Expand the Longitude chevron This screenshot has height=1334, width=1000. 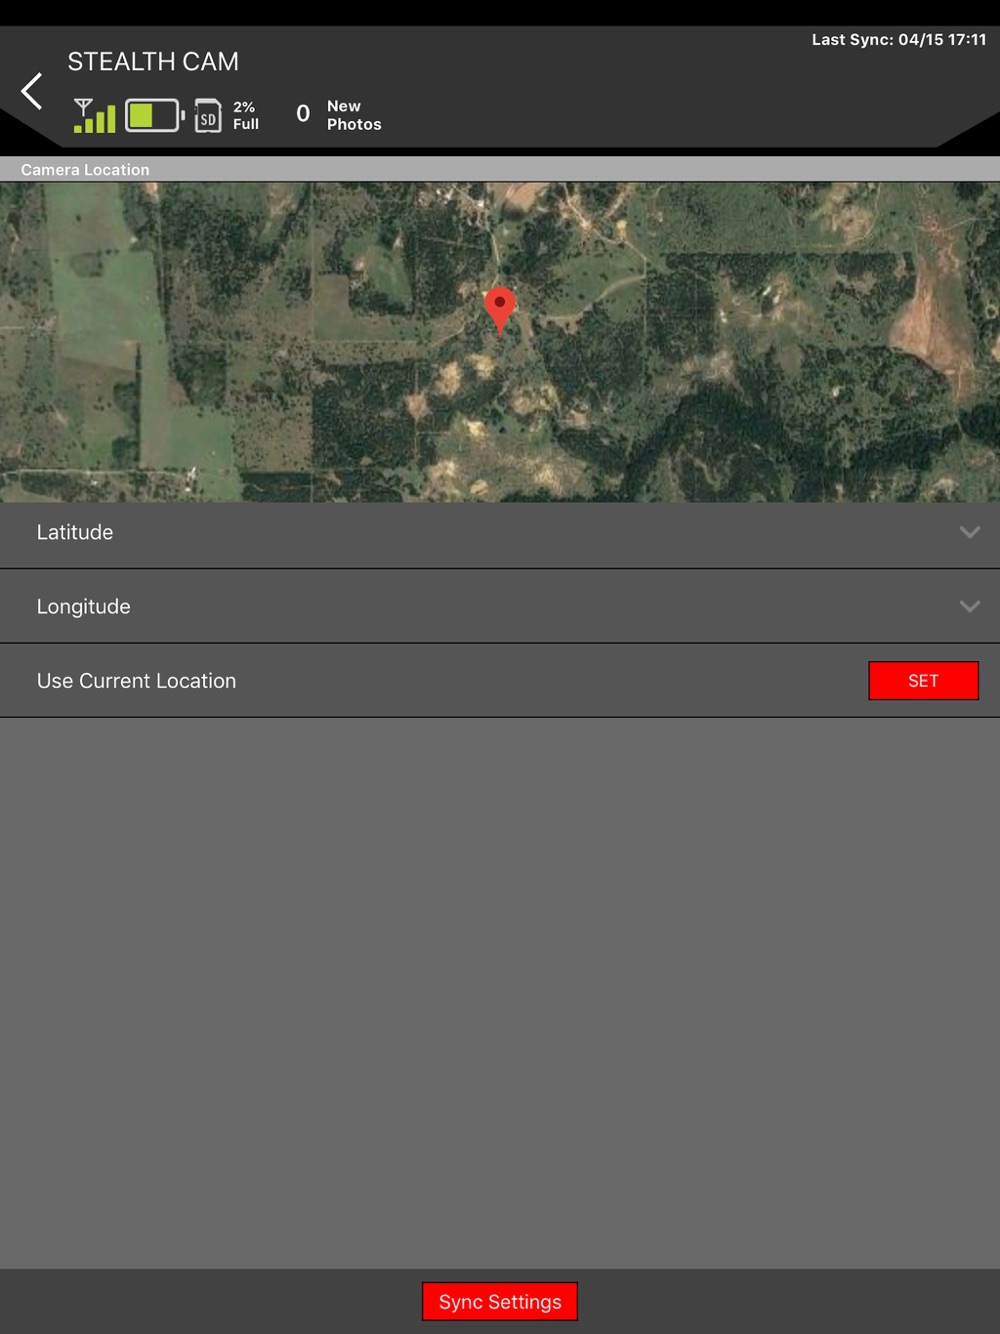click(x=969, y=606)
